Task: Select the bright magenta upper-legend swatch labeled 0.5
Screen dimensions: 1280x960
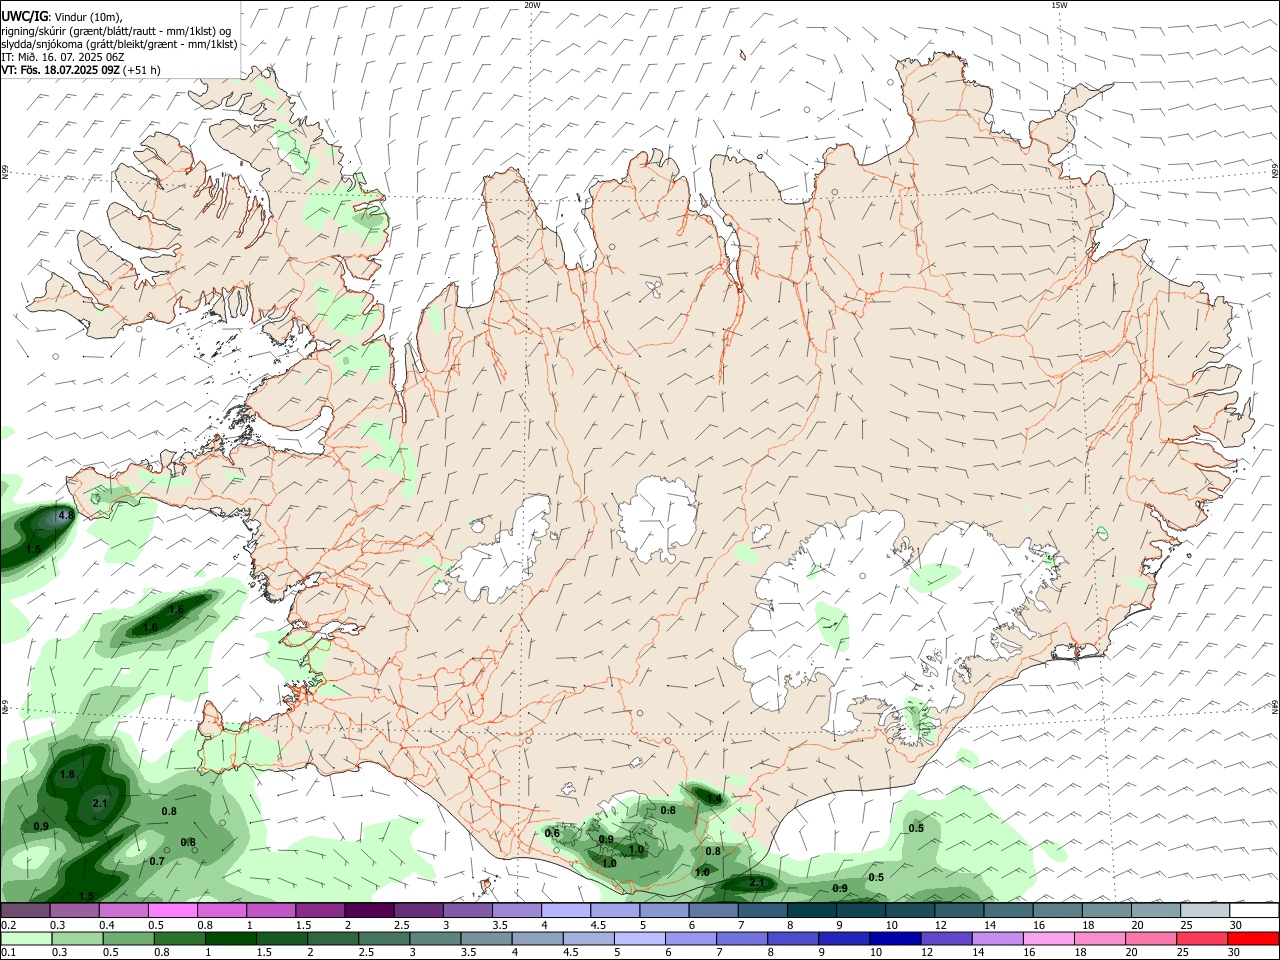Action: pos(172,910)
